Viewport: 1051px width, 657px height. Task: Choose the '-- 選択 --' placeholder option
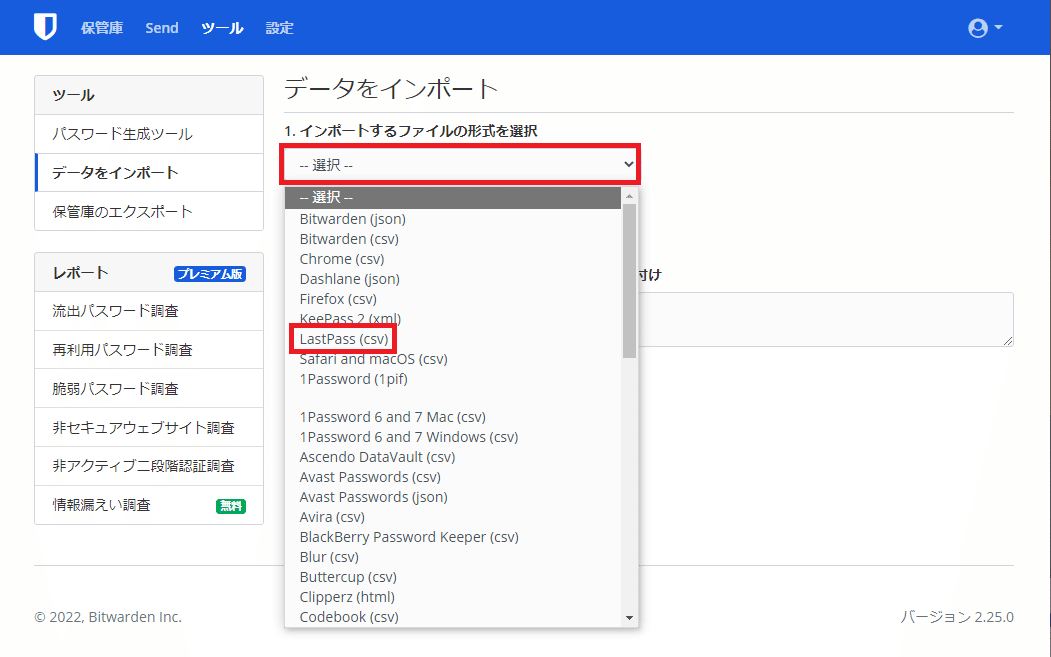(453, 198)
